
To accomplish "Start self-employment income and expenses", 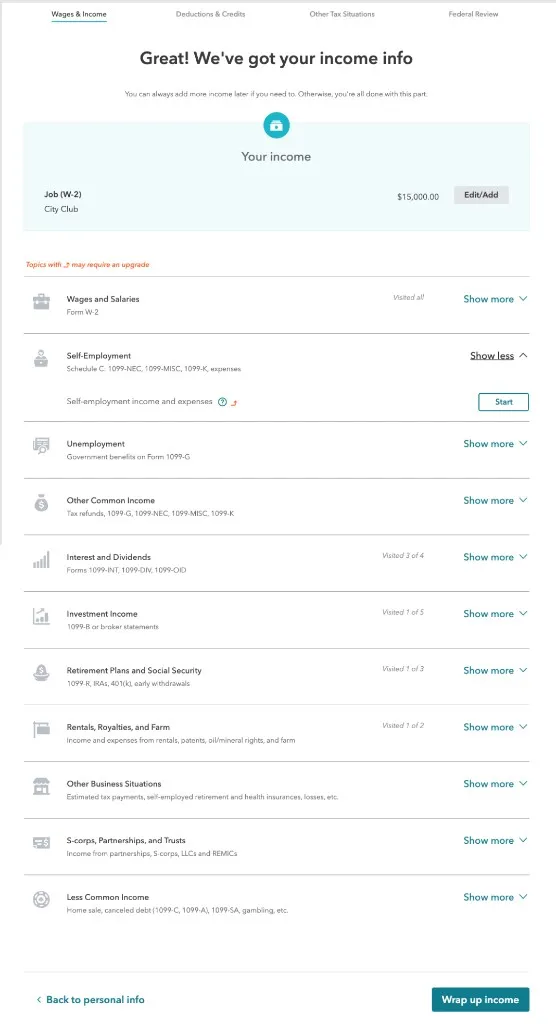I will coord(504,402).
